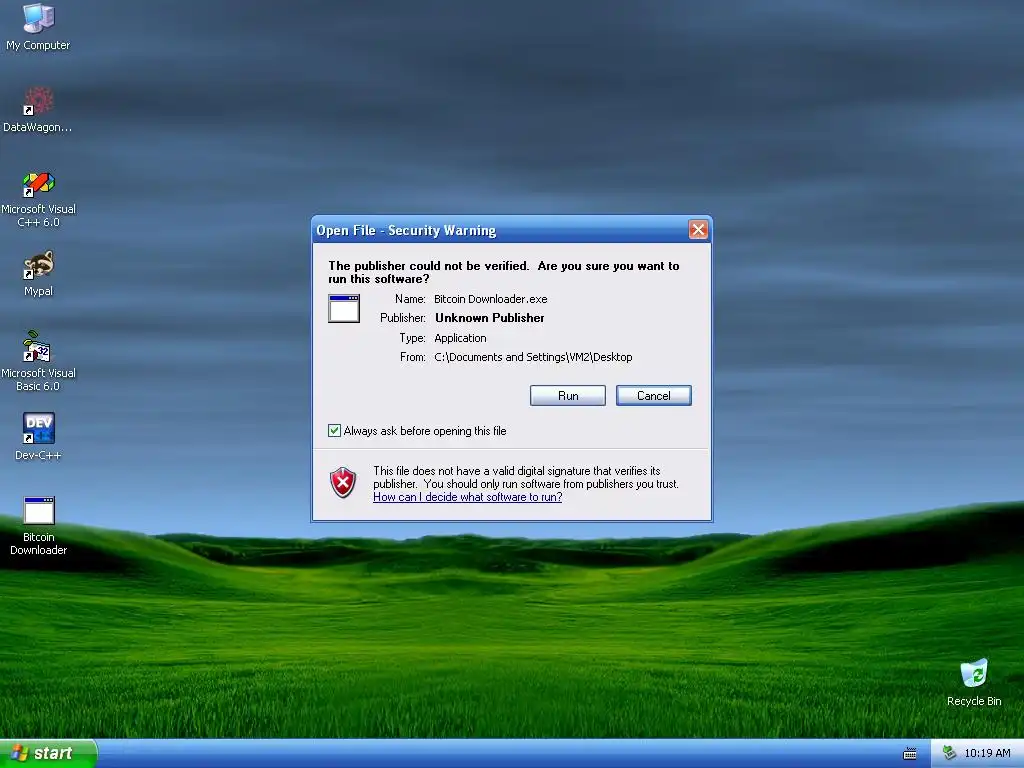Viewport: 1024px width, 768px height.
Task: Click the application icon in the security dialog
Action: (344, 308)
